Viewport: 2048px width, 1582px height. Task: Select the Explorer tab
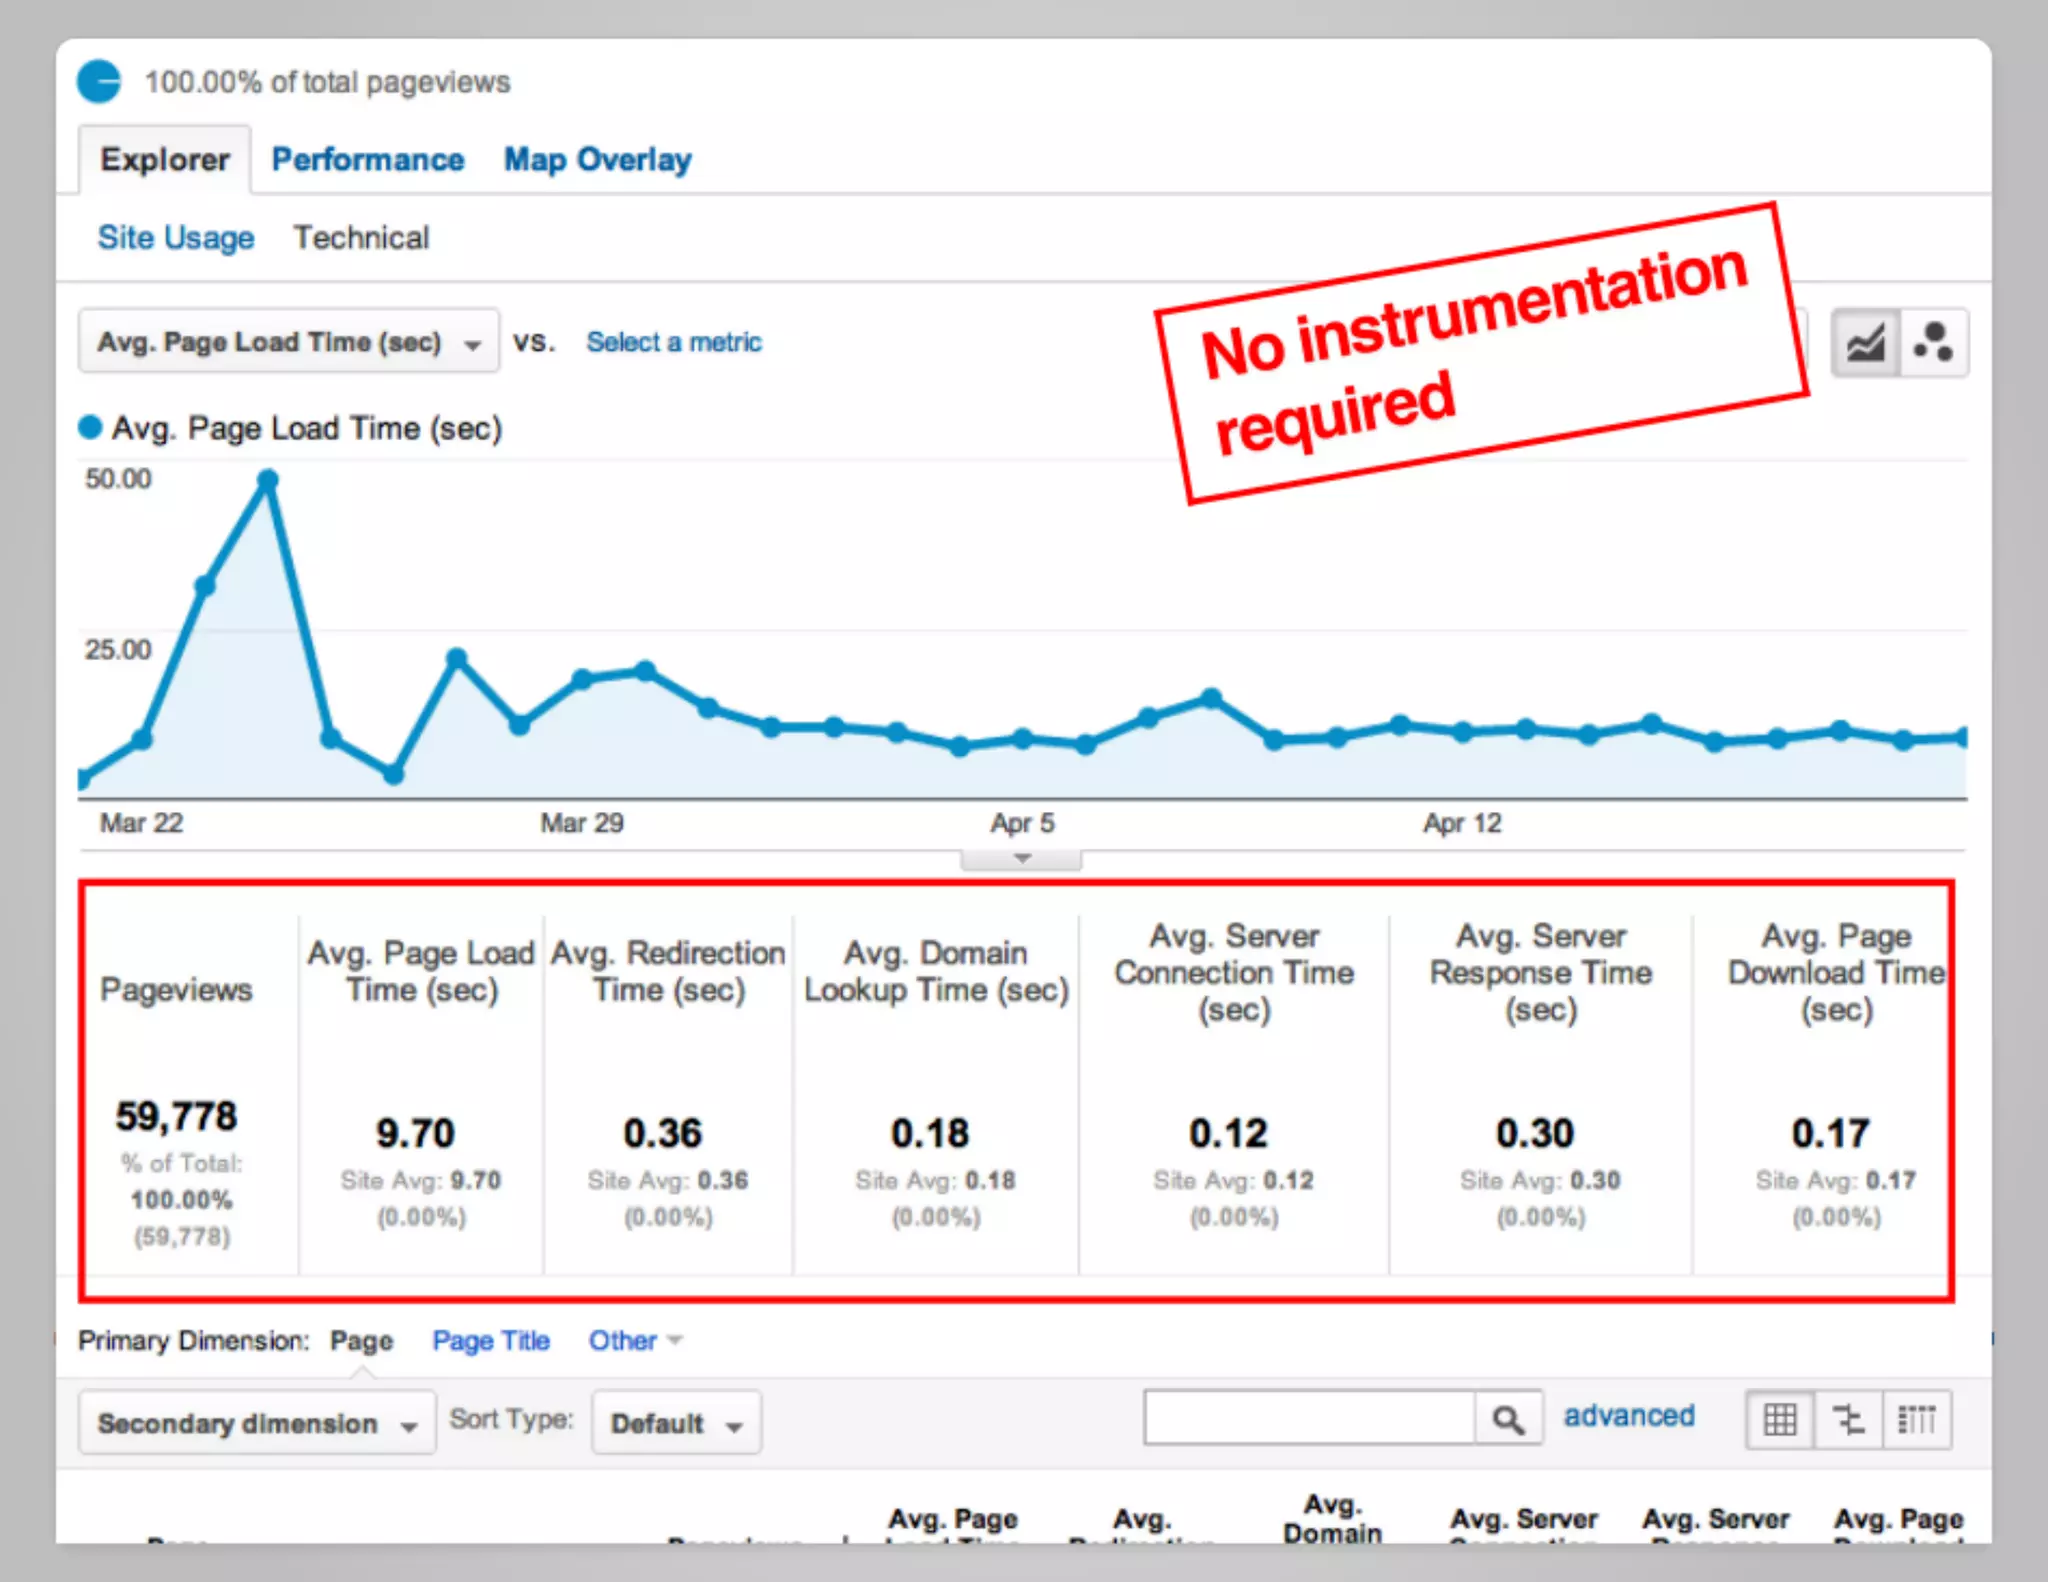coord(165,160)
